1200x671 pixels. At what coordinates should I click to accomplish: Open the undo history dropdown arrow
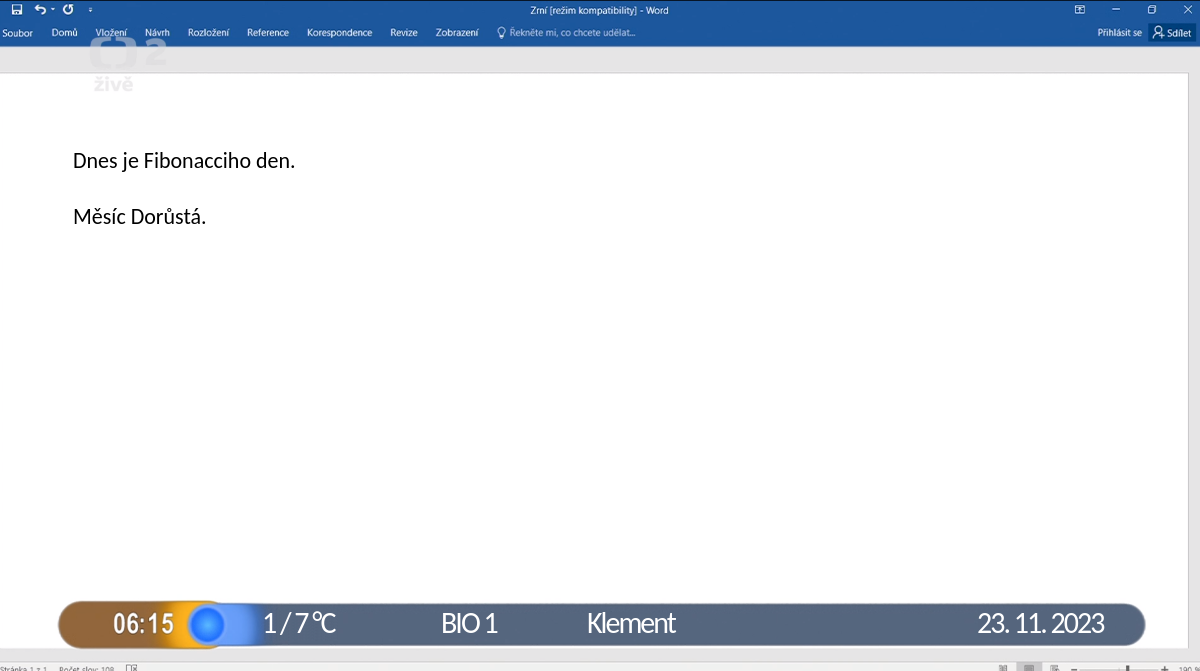pos(53,10)
